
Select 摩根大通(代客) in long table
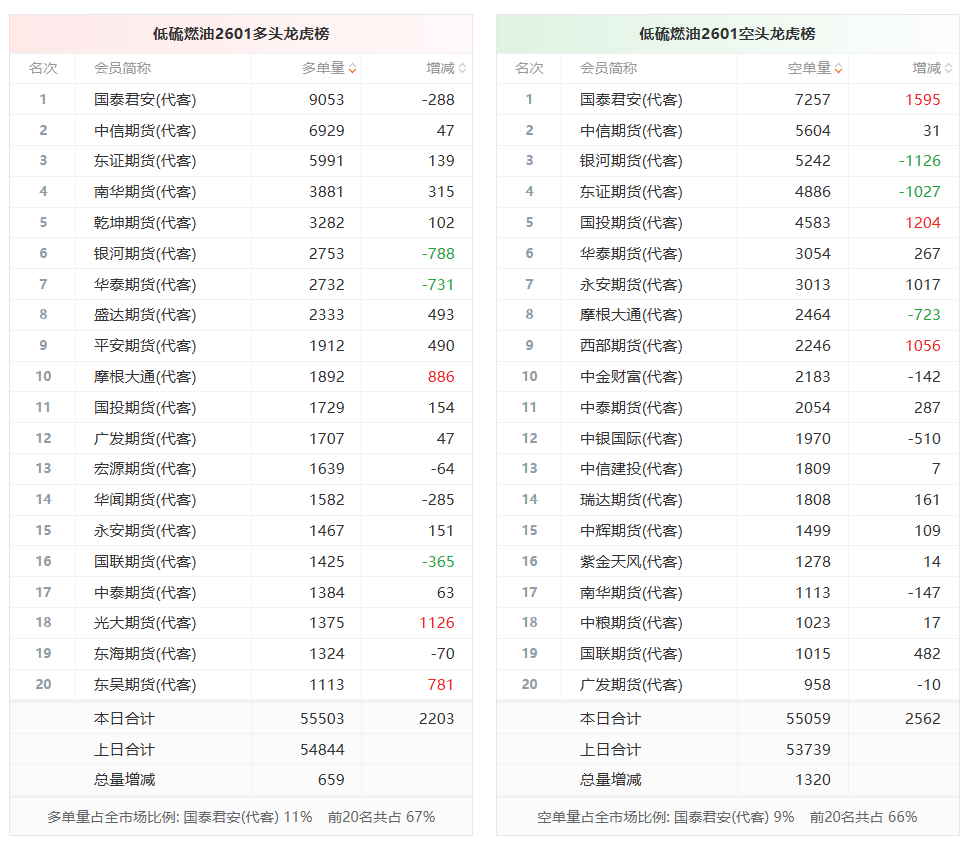(x=145, y=376)
